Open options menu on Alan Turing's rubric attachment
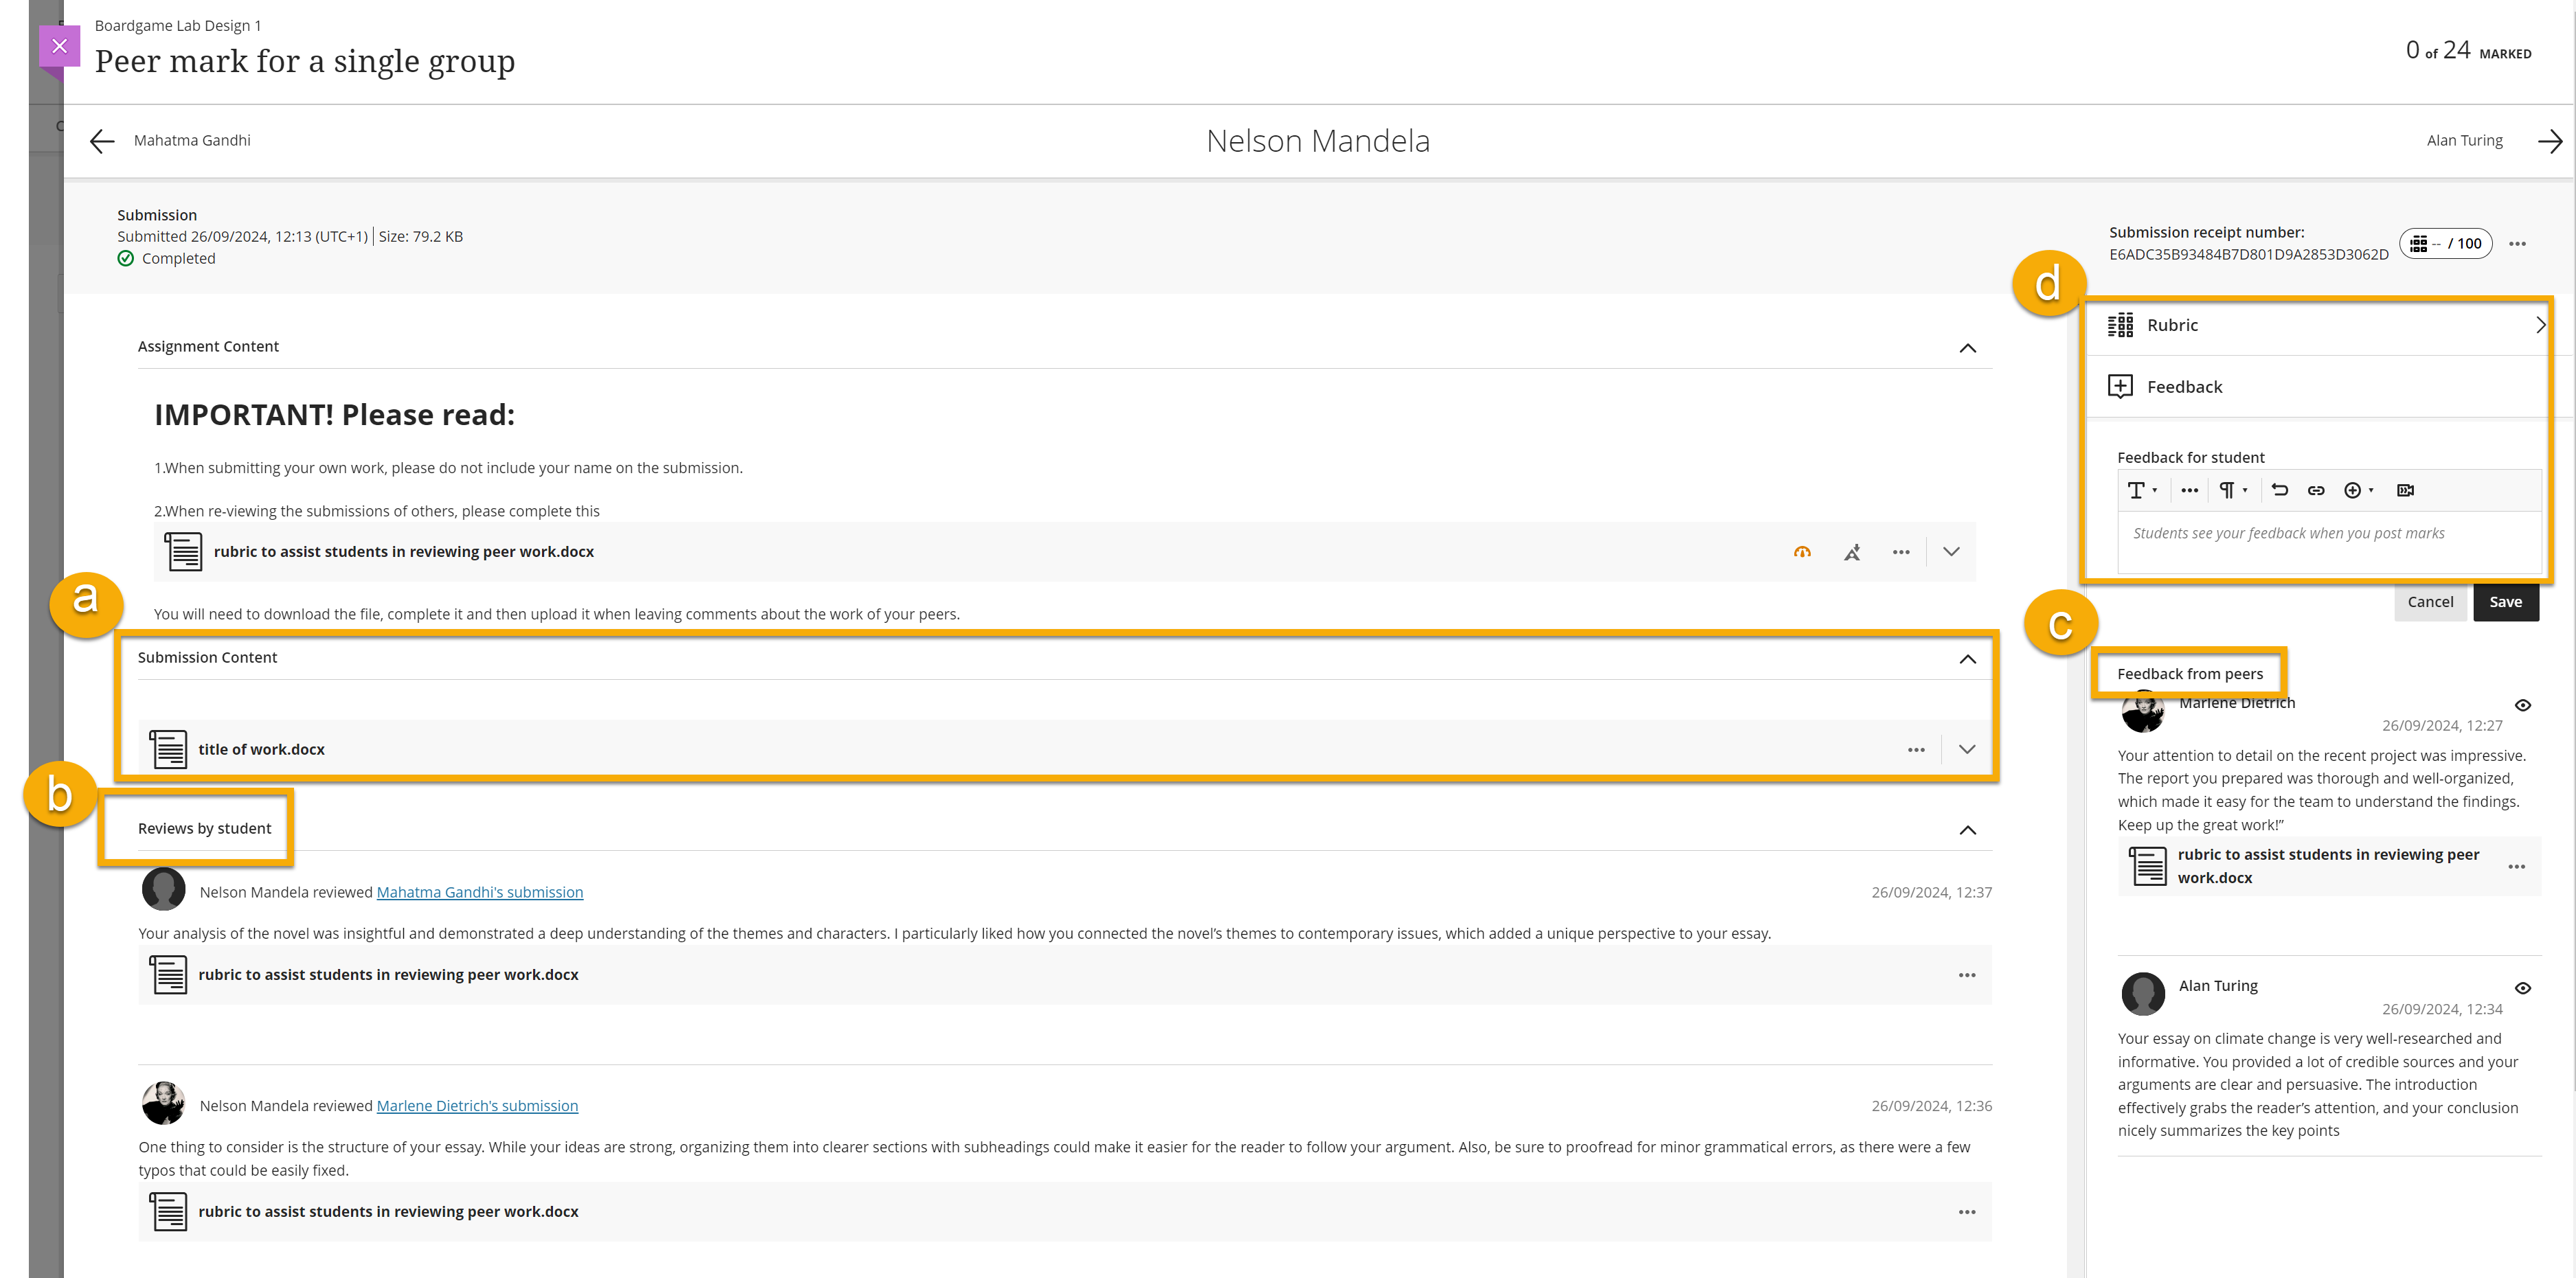Viewport: 2576px width, 1278px height. point(2518,866)
